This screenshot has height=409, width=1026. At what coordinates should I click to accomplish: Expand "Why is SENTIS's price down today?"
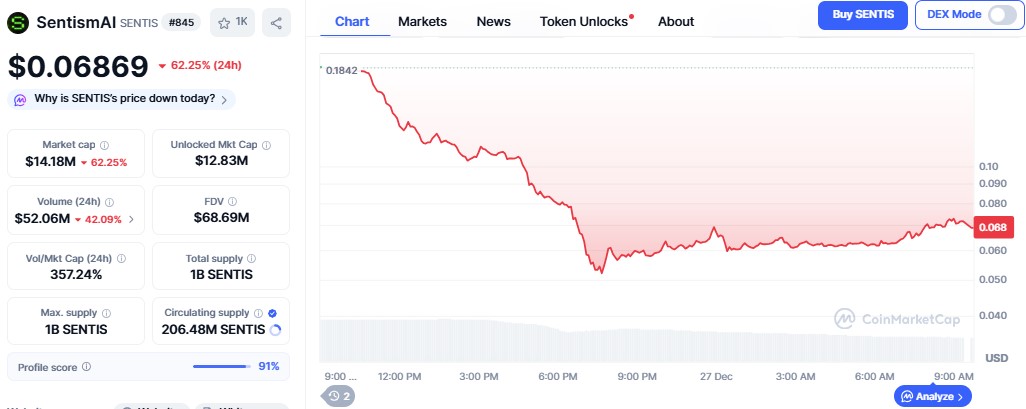point(121,99)
